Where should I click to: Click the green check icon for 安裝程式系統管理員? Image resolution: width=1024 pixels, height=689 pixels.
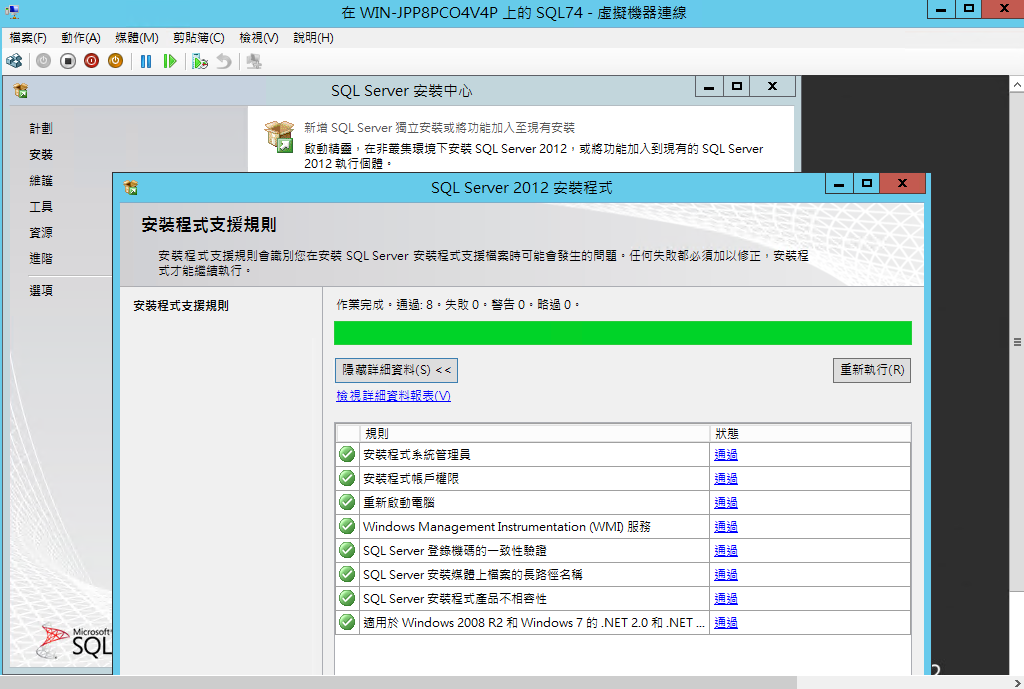click(x=347, y=454)
